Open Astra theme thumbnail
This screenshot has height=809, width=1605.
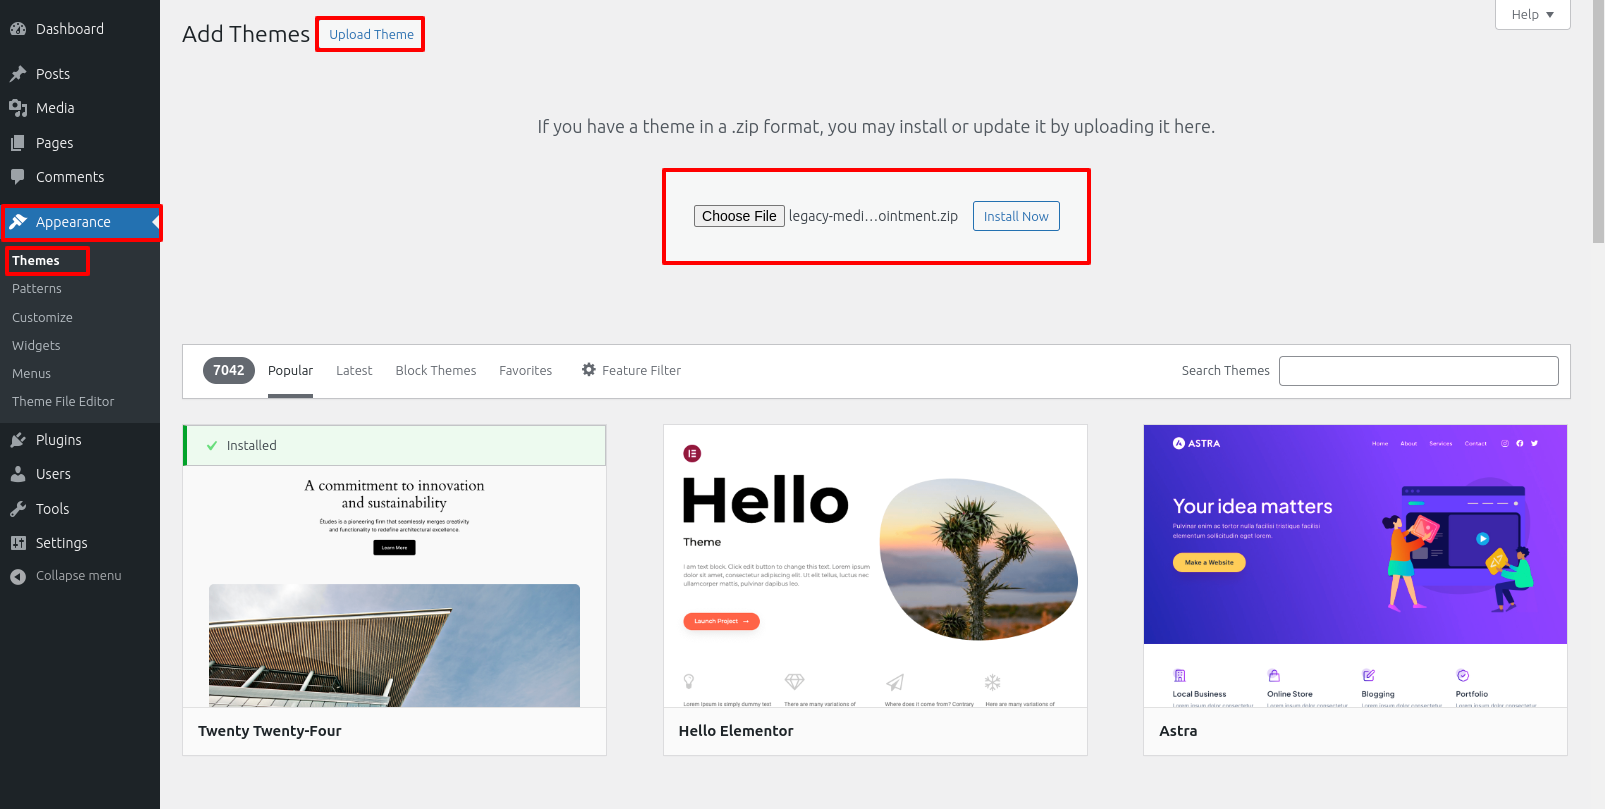pyautogui.click(x=1355, y=566)
